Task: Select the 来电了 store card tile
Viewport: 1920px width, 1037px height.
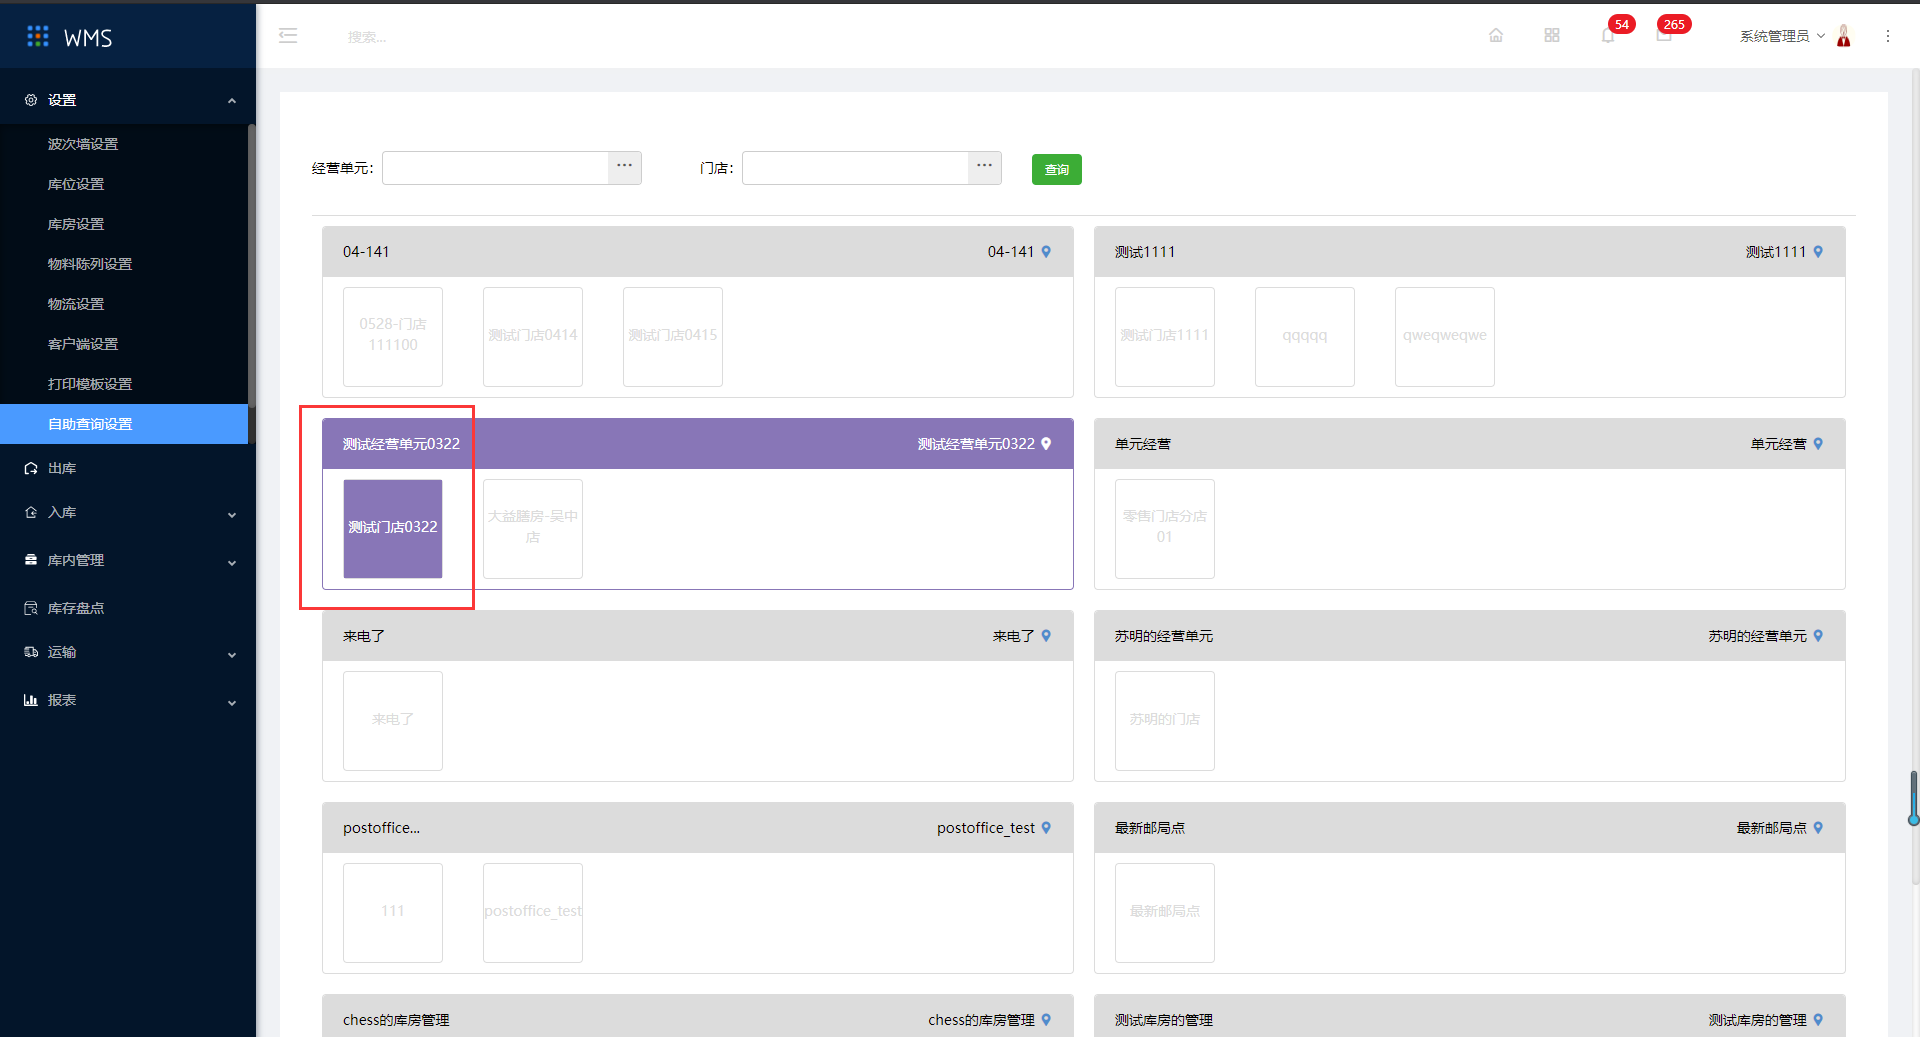Action: [x=393, y=721]
